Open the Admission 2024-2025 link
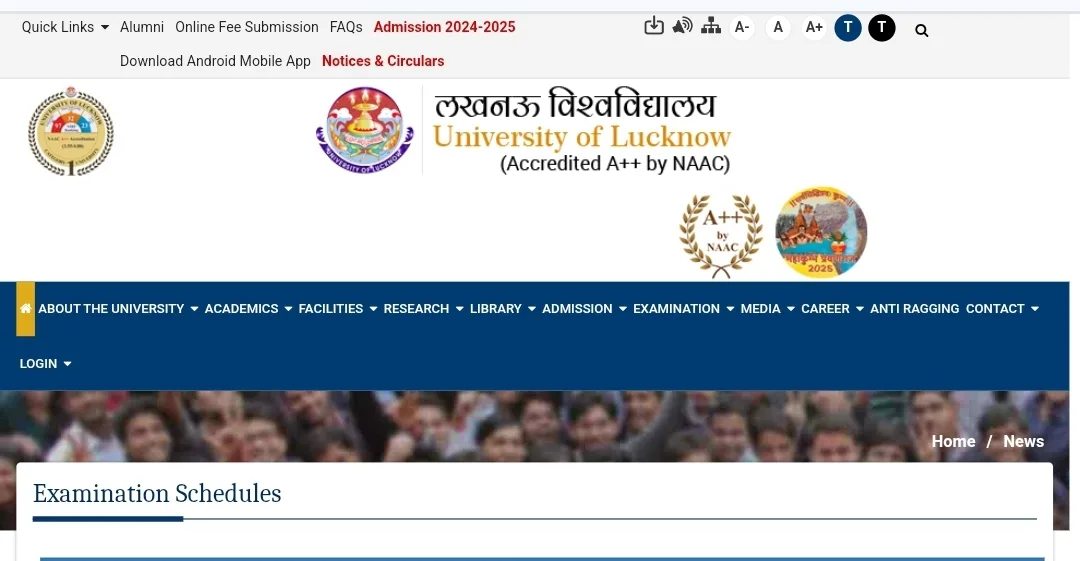The image size is (1080, 561). pos(444,27)
